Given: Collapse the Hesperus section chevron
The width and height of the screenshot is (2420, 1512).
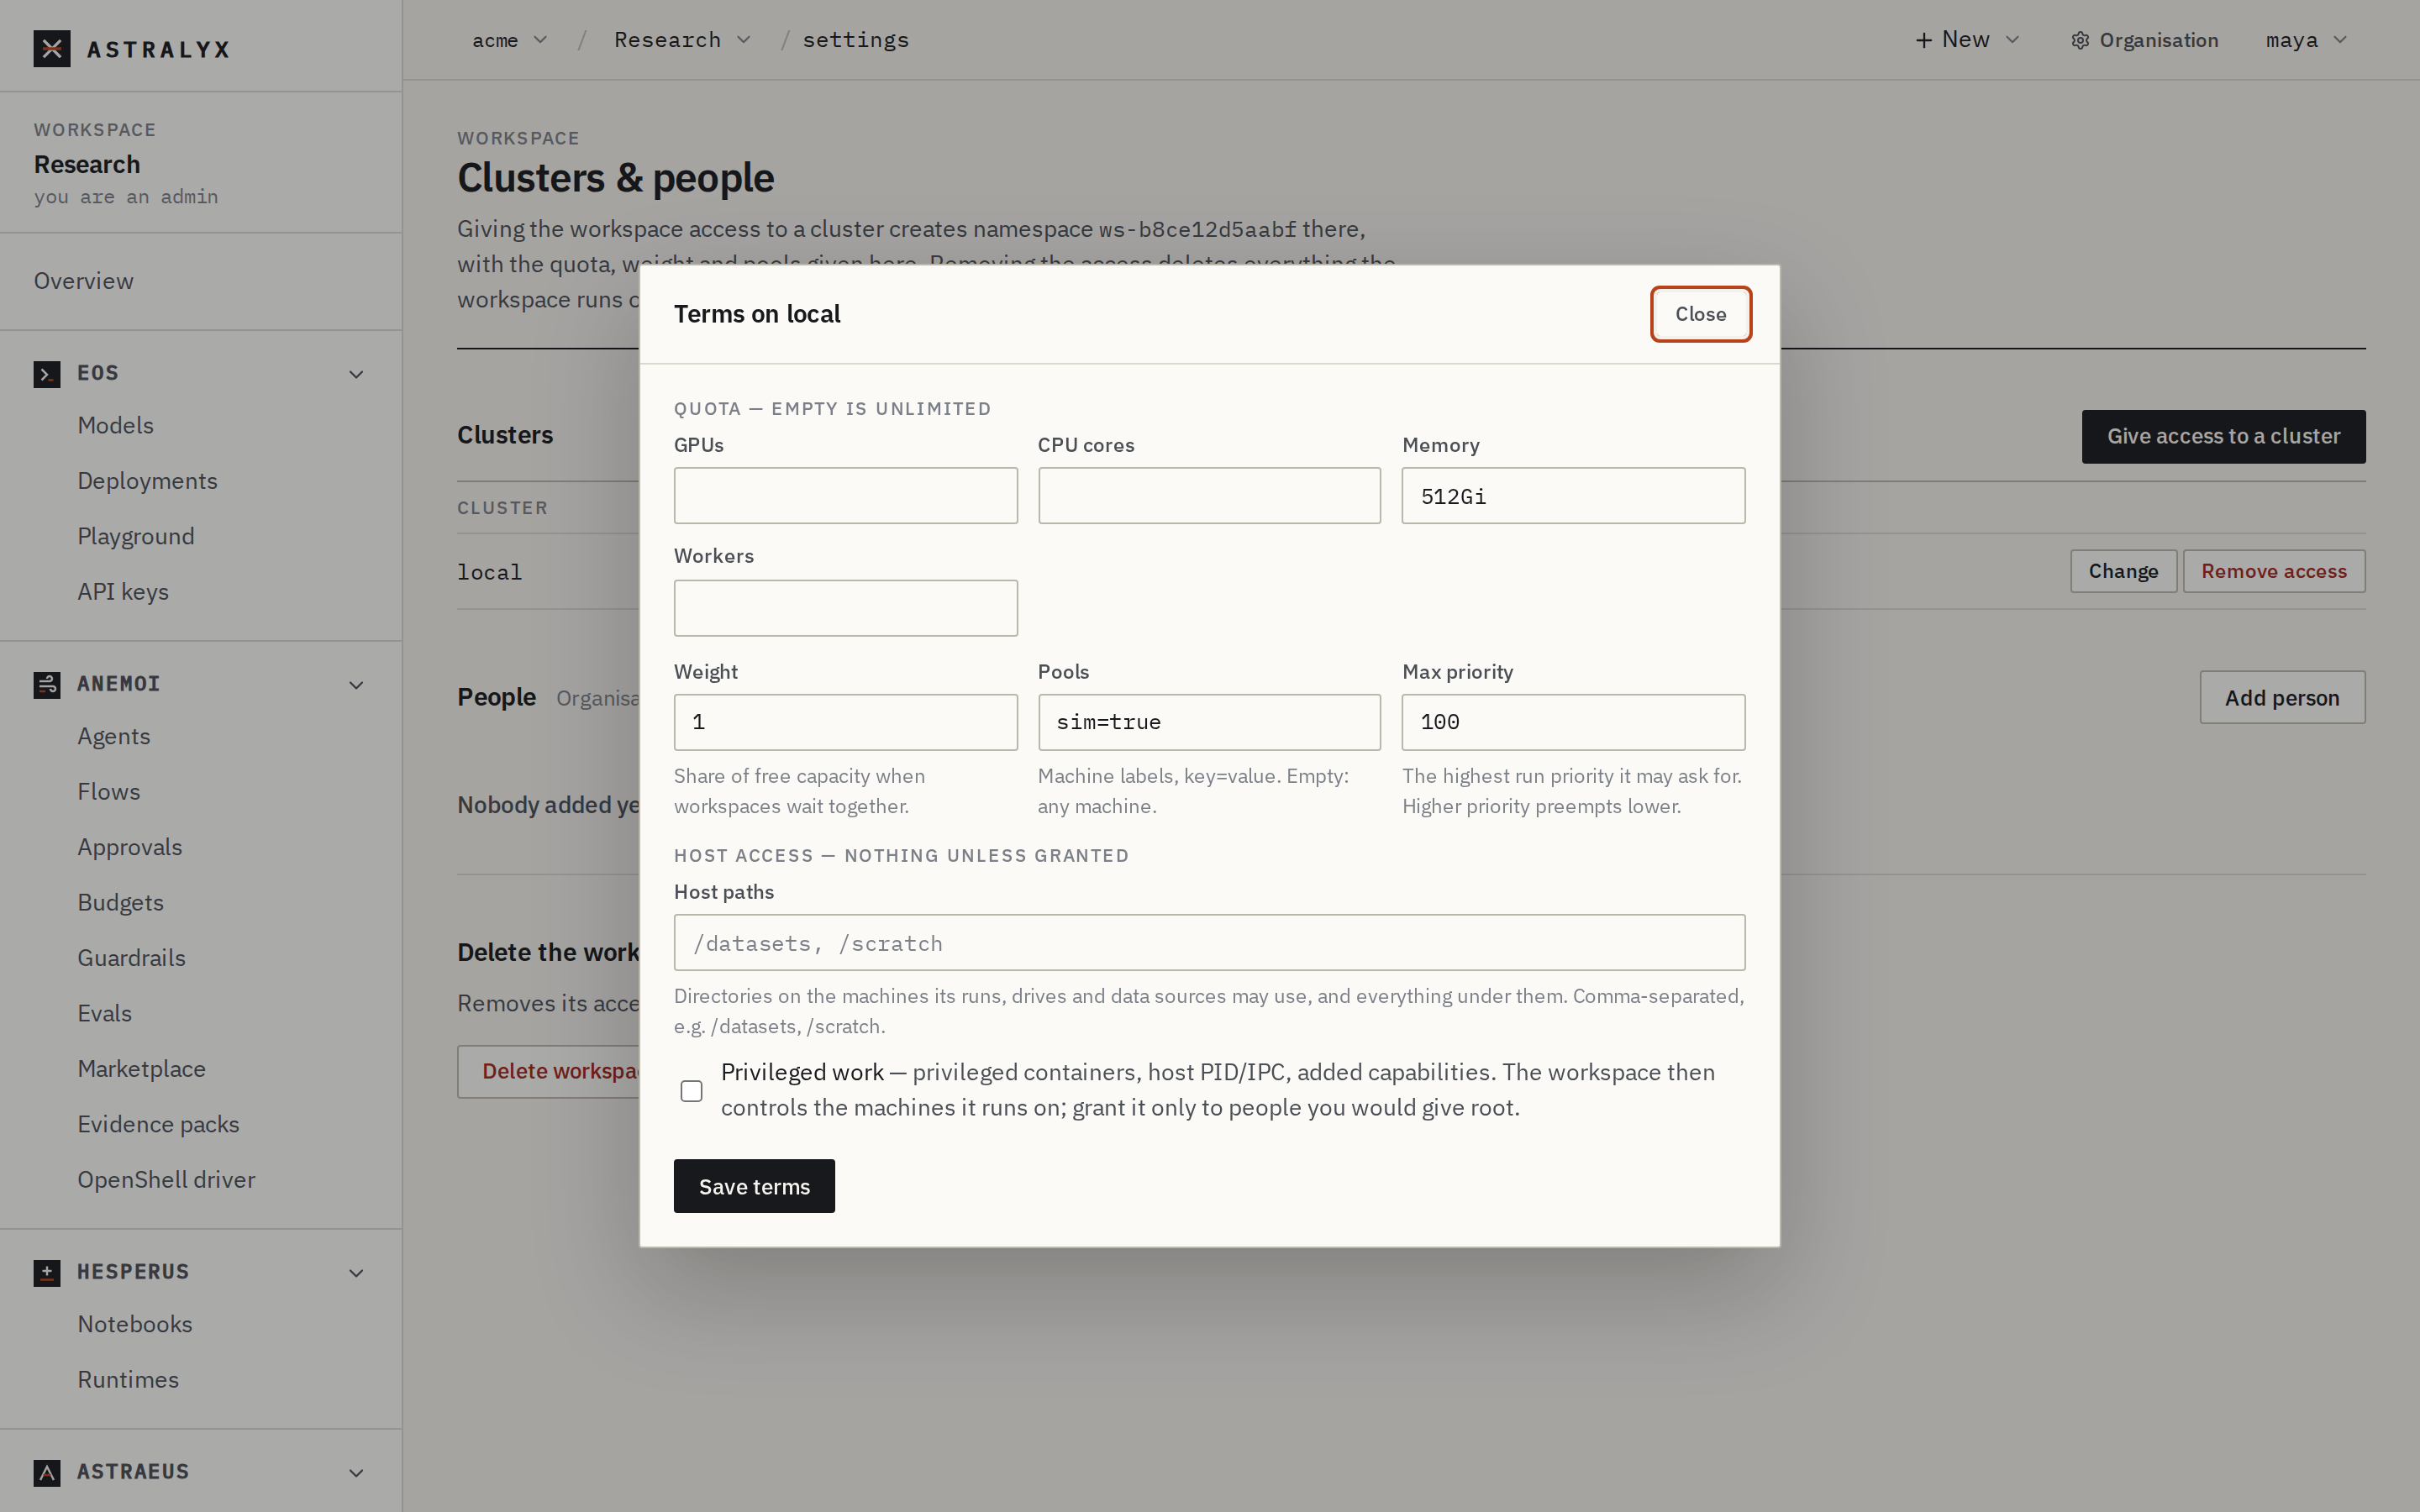Looking at the screenshot, I should click(356, 1274).
